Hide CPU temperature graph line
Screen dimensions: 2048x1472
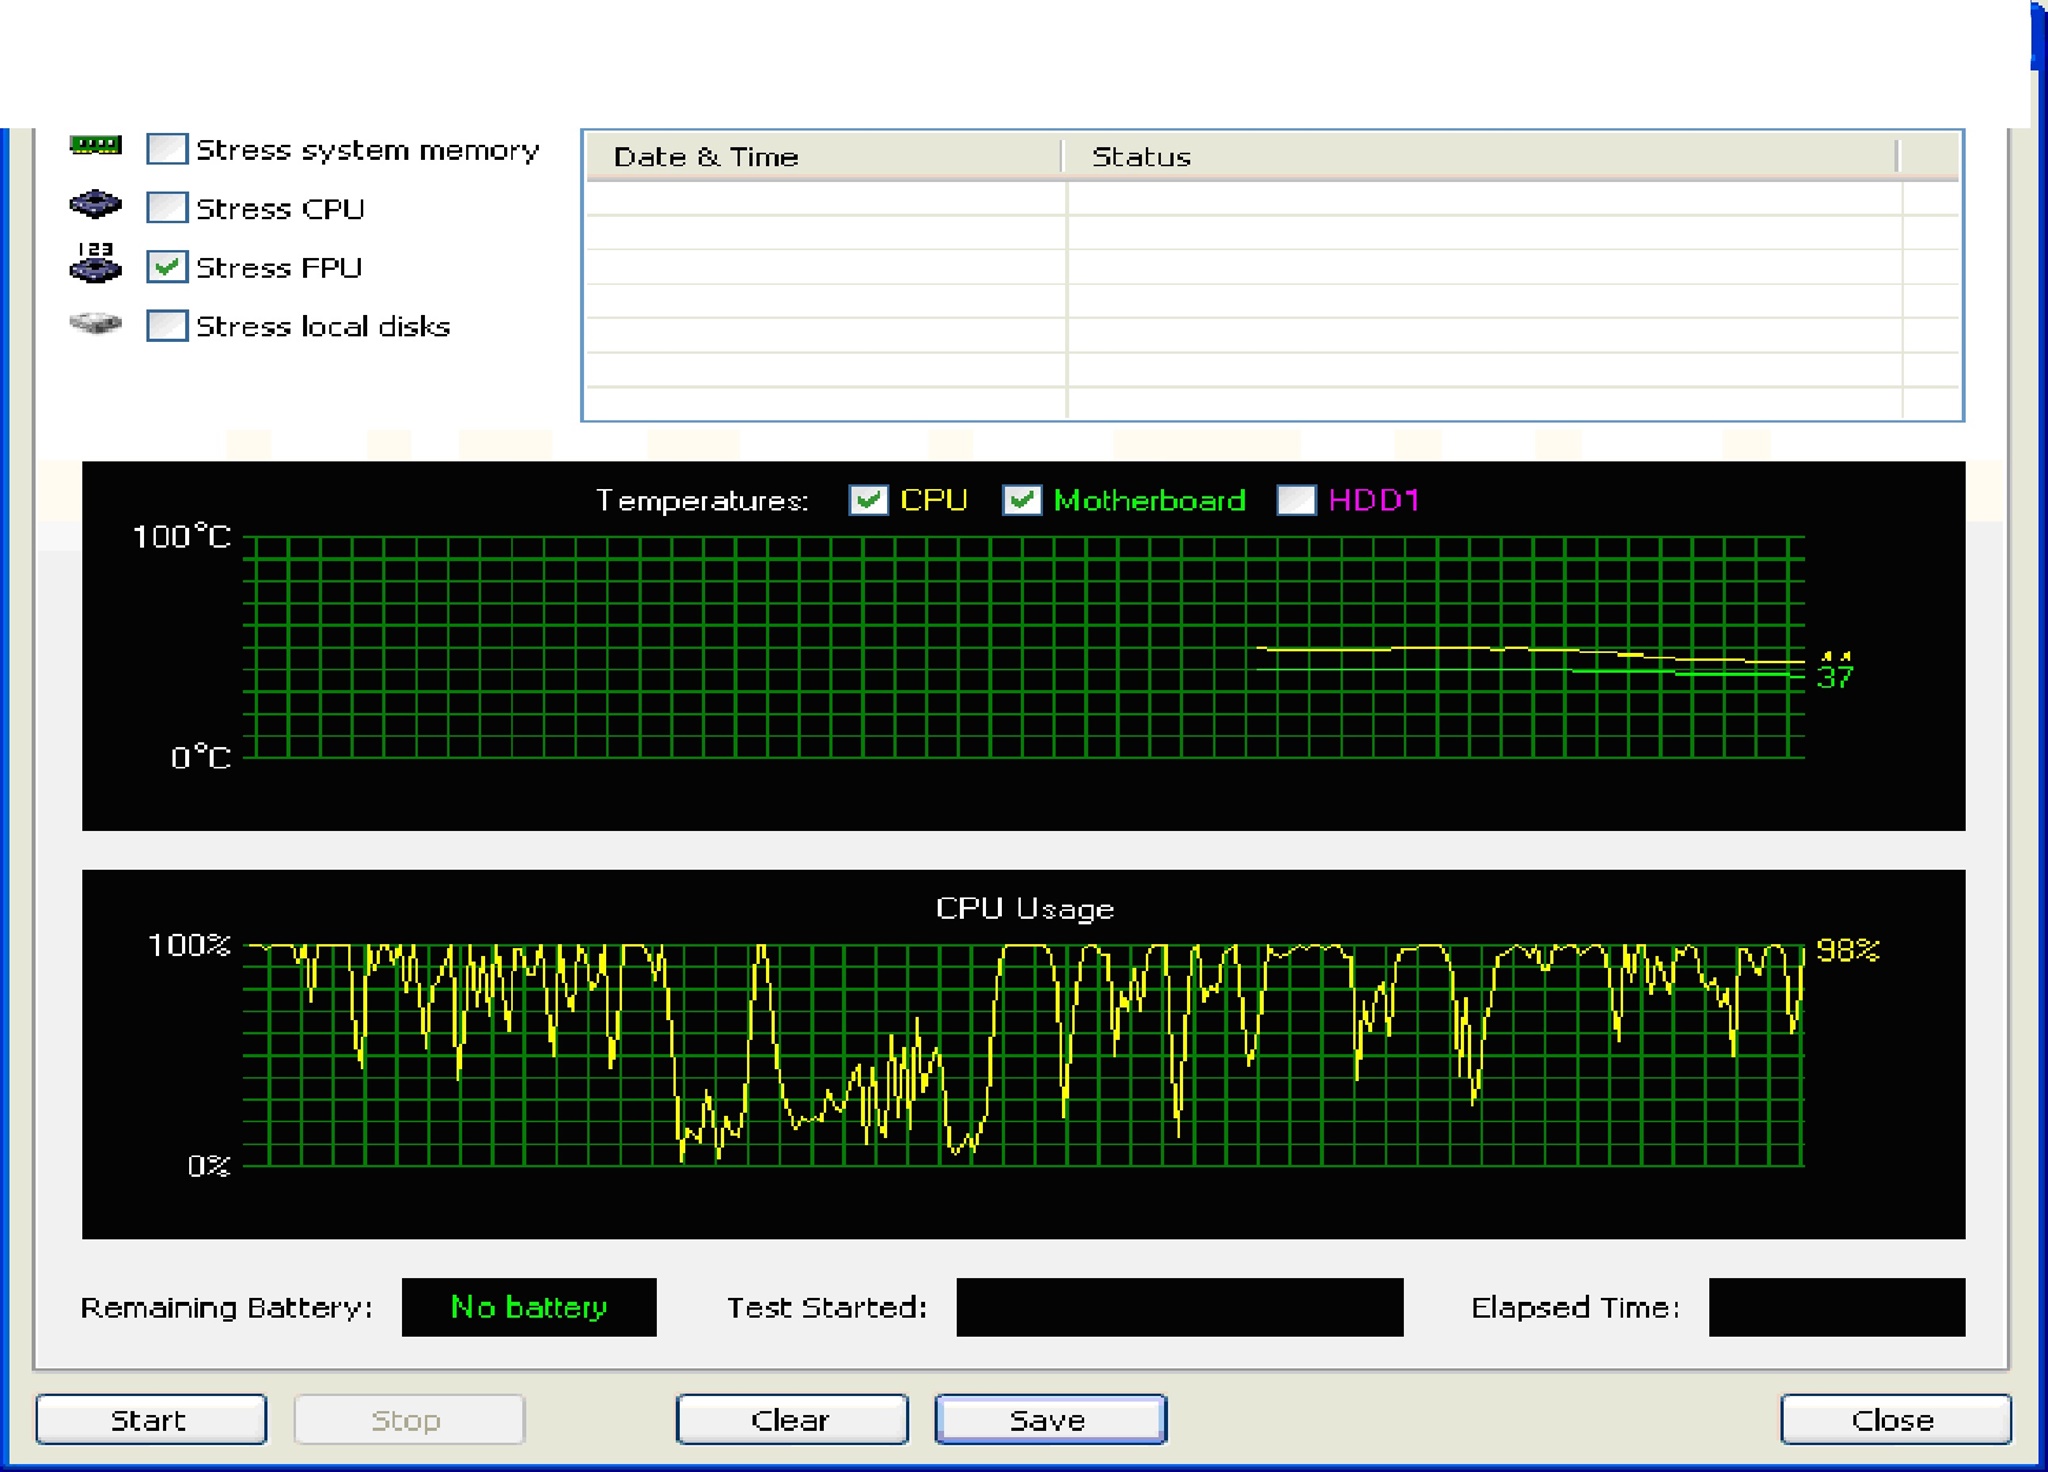[x=868, y=500]
